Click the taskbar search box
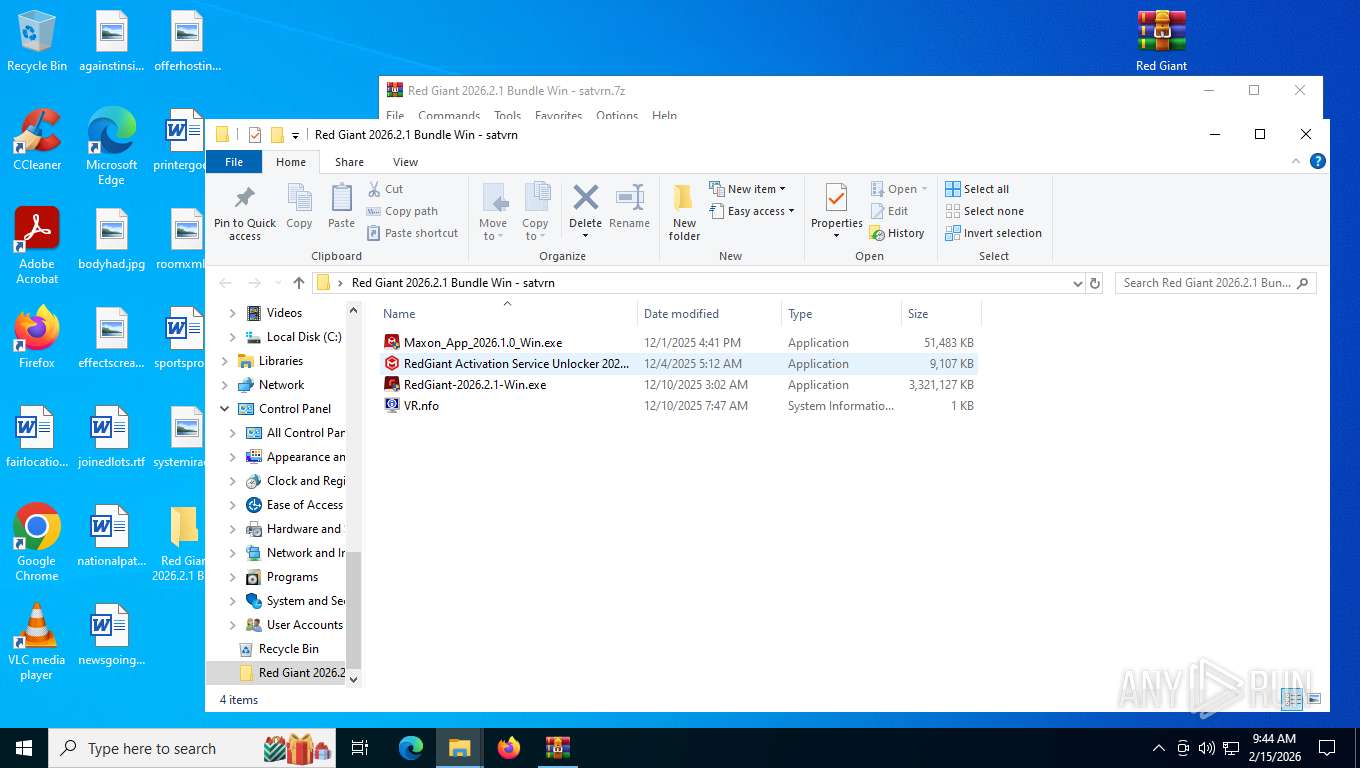The width and height of the screenshot is (1360, 768). (x=193, y=748)
